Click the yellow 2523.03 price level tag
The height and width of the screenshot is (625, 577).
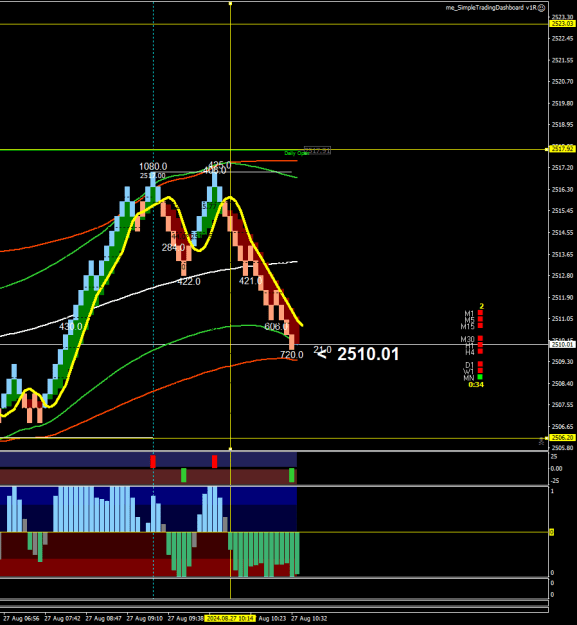coord(562,24)
